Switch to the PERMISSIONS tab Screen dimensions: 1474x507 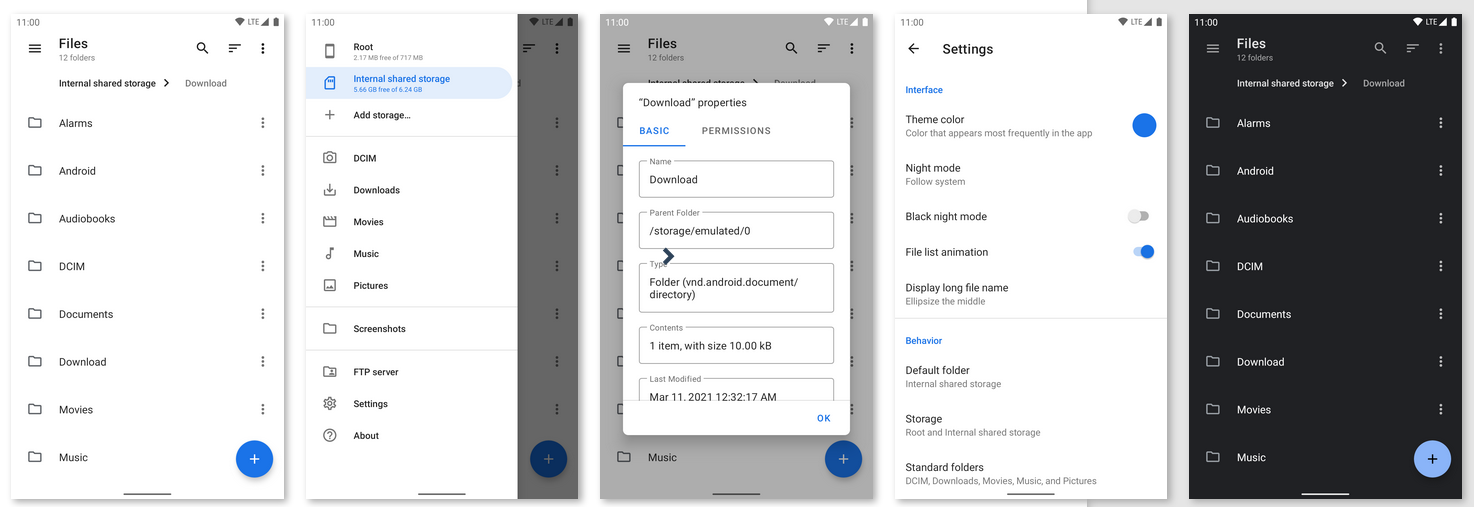point(736,131)
